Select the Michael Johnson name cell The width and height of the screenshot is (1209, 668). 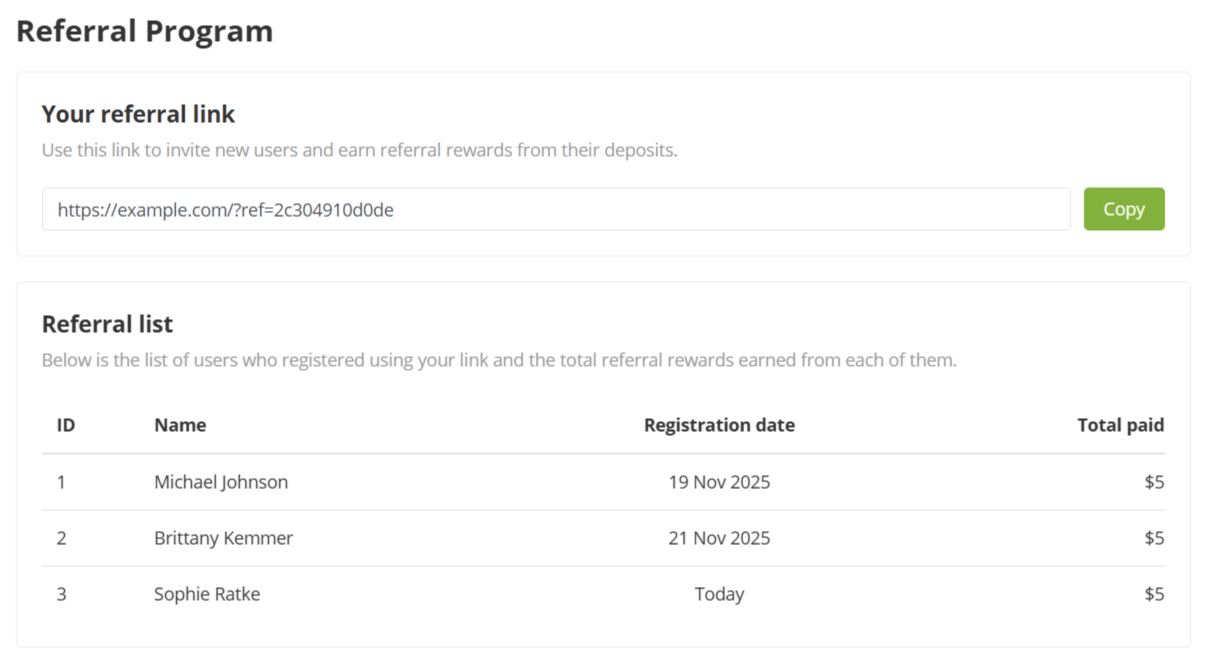pos(221,482)
